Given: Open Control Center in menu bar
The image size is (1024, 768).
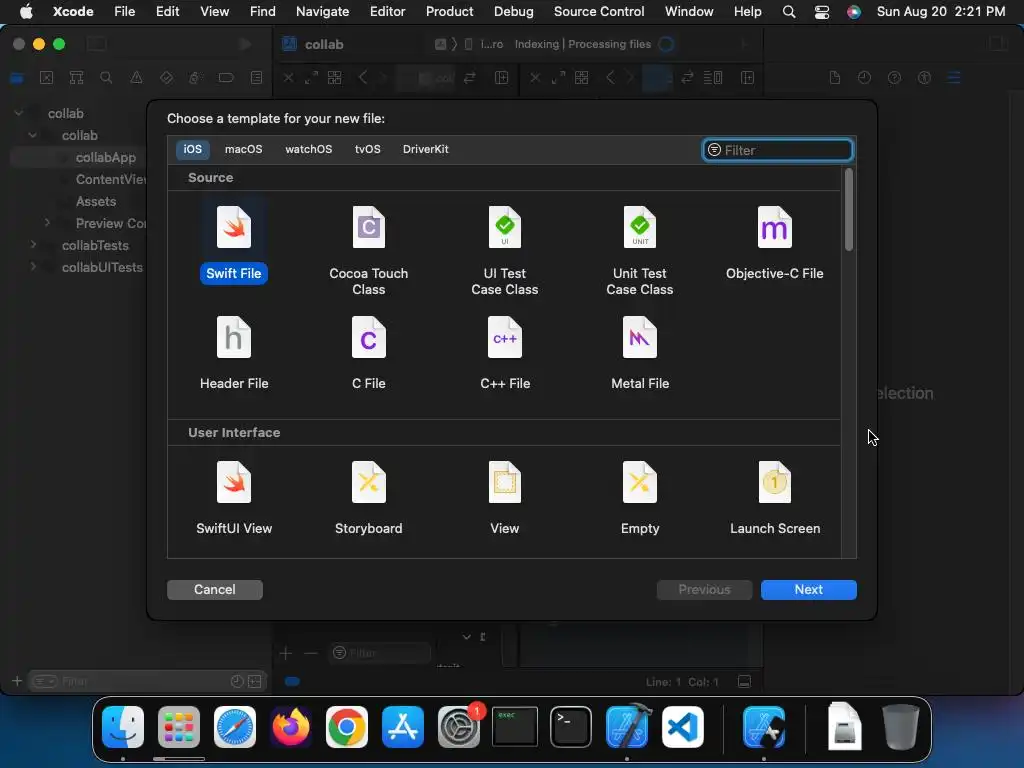Looking at the screenshot, I should pyautogui.click(x=822, y=12).
